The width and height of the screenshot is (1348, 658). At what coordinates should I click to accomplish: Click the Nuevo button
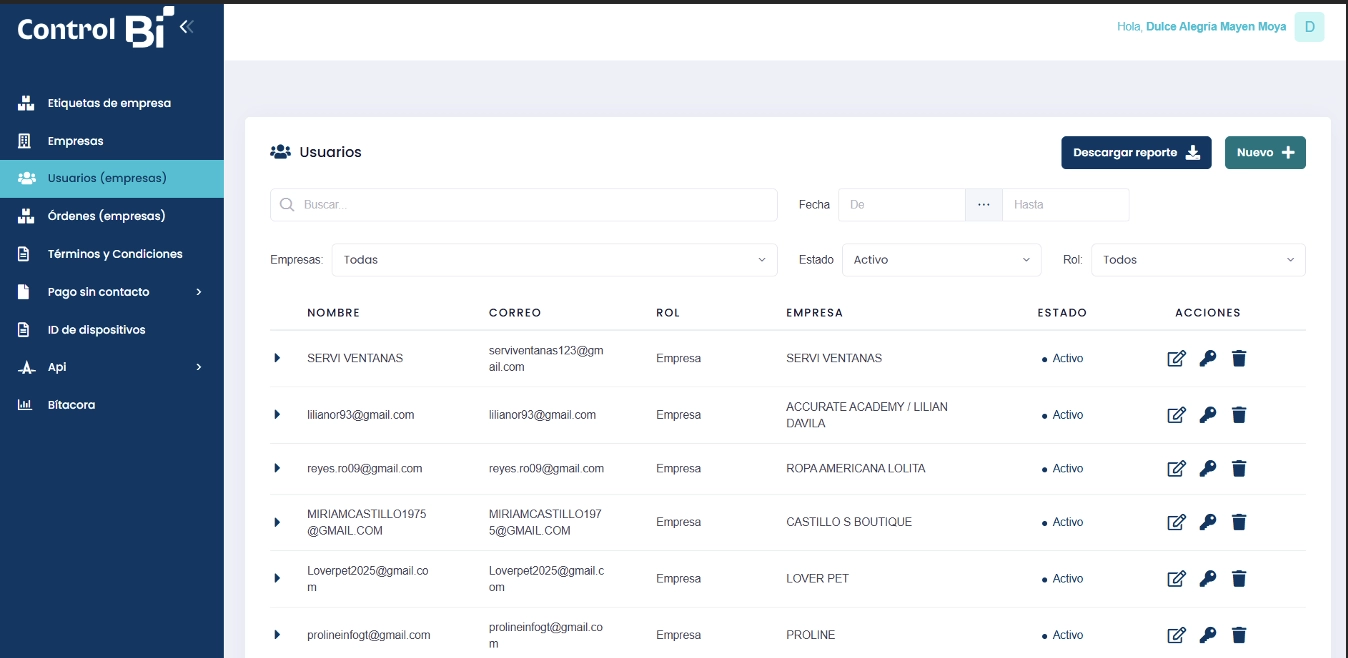1265,153
